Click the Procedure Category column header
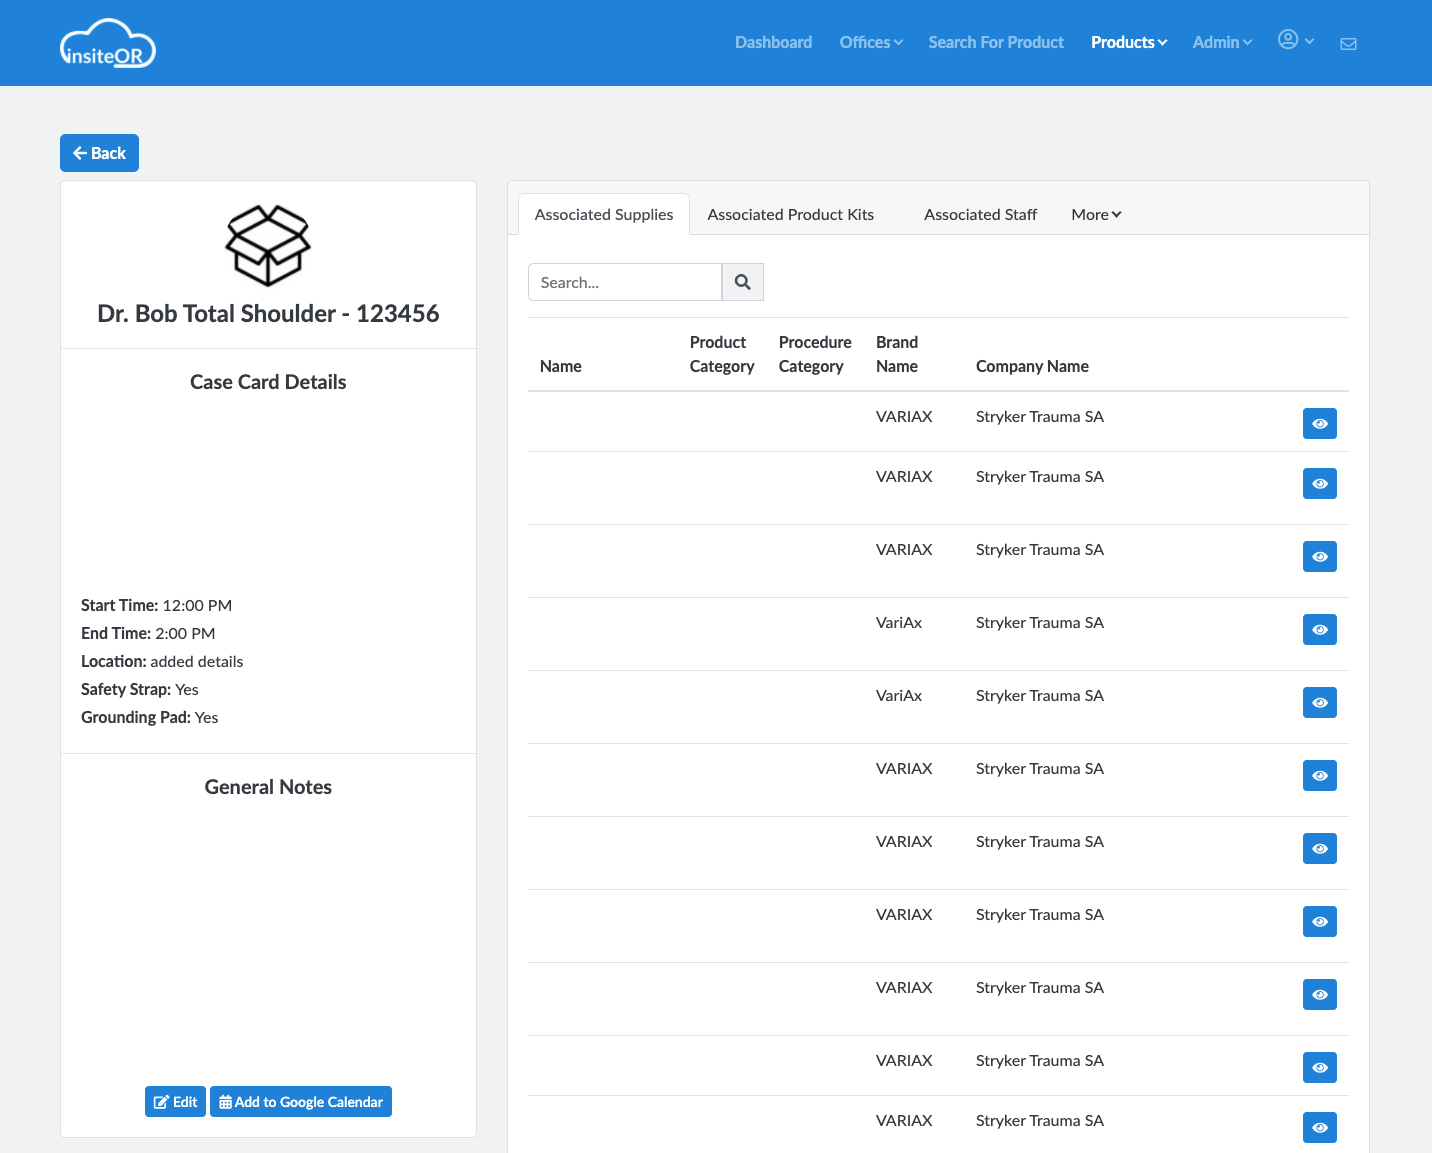The width and height of the screenshot is (1432, 1153). click(815, 354)
